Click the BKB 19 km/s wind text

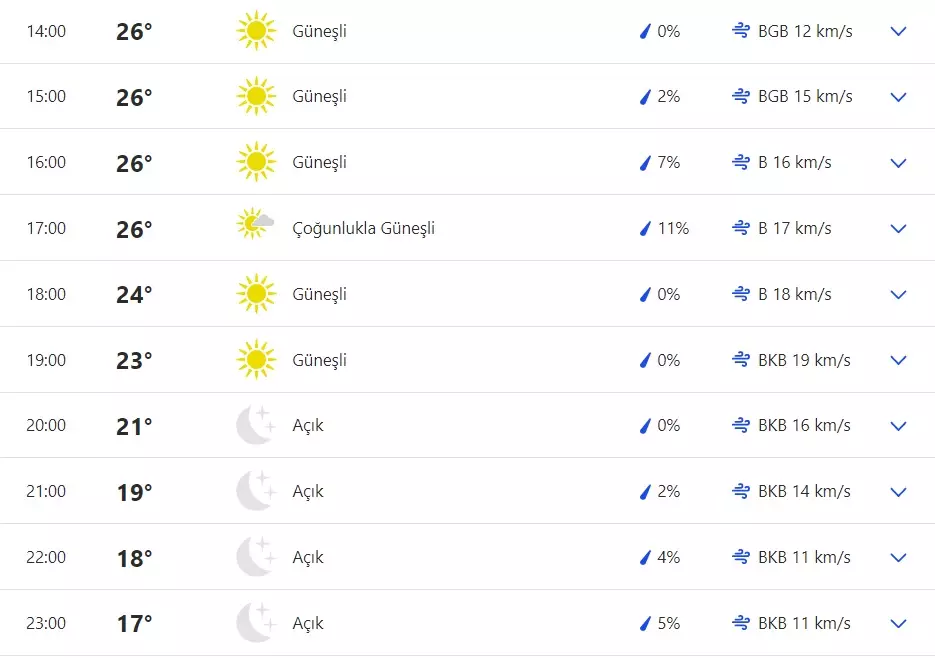(x=804, y=360)
